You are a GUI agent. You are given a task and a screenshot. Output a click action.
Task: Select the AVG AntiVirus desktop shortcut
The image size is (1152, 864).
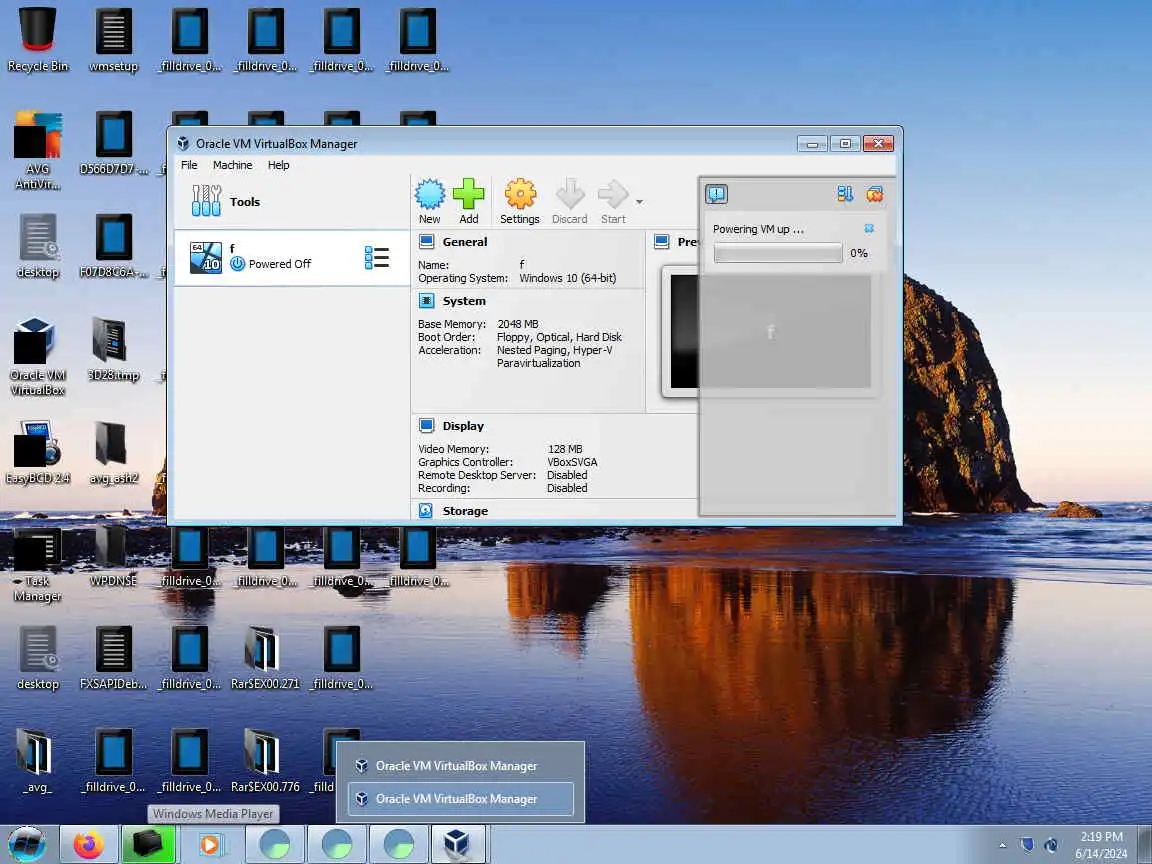(37, 151)
